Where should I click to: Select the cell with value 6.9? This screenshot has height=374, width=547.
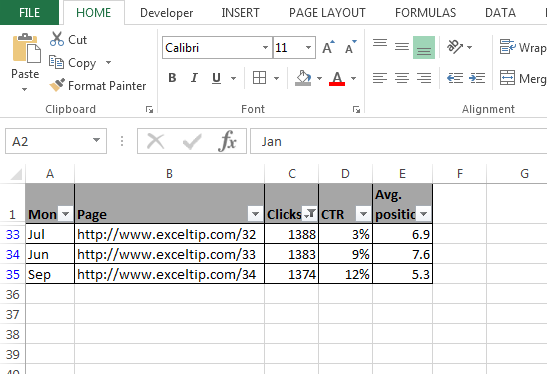[403, 234]
